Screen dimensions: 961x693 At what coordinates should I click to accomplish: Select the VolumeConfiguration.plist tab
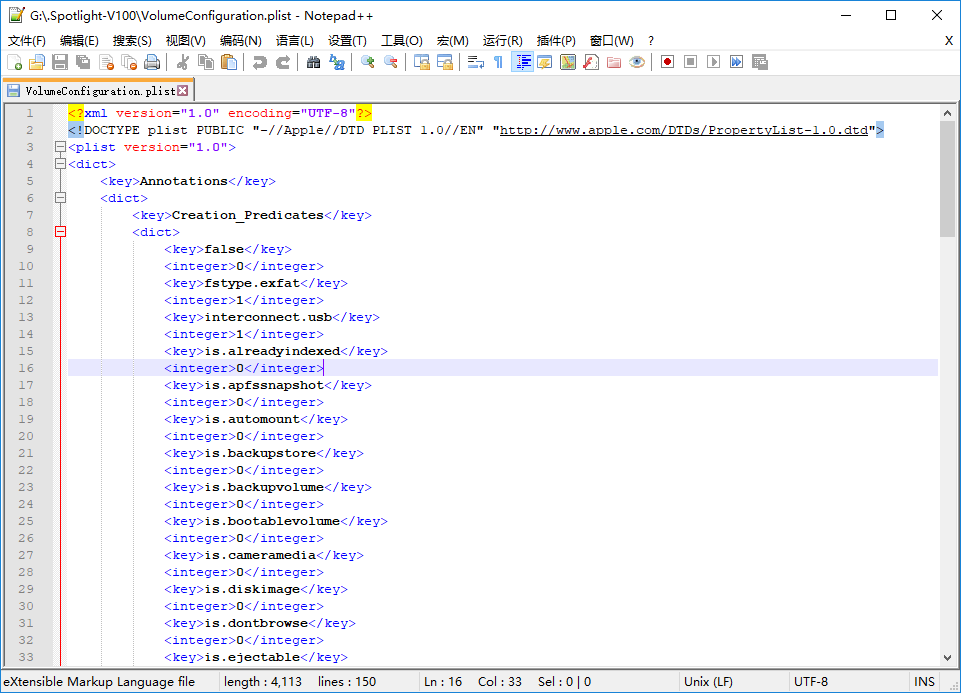coord(99,91)
